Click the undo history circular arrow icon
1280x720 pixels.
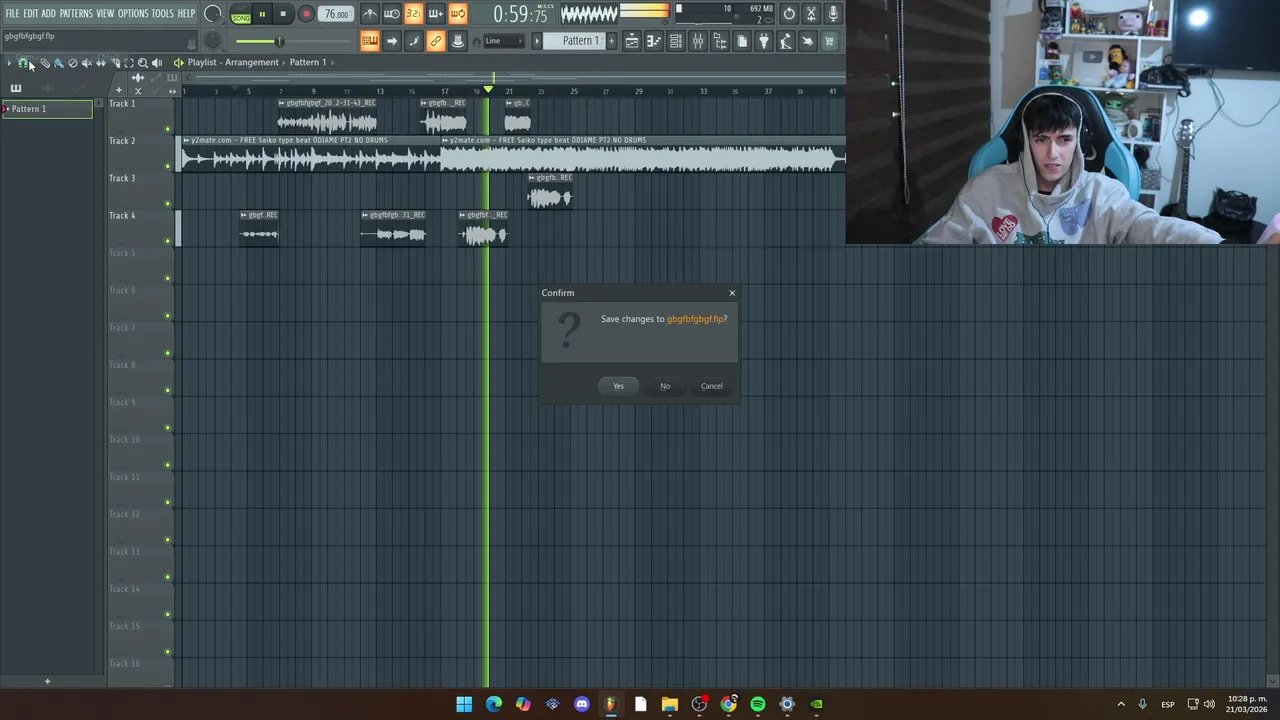(x=789, y=14)
